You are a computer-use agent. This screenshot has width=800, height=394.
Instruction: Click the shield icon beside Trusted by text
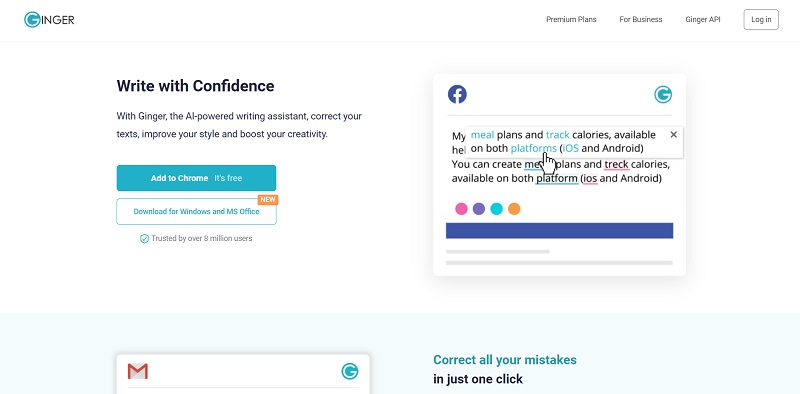click(x=144, y=238)
